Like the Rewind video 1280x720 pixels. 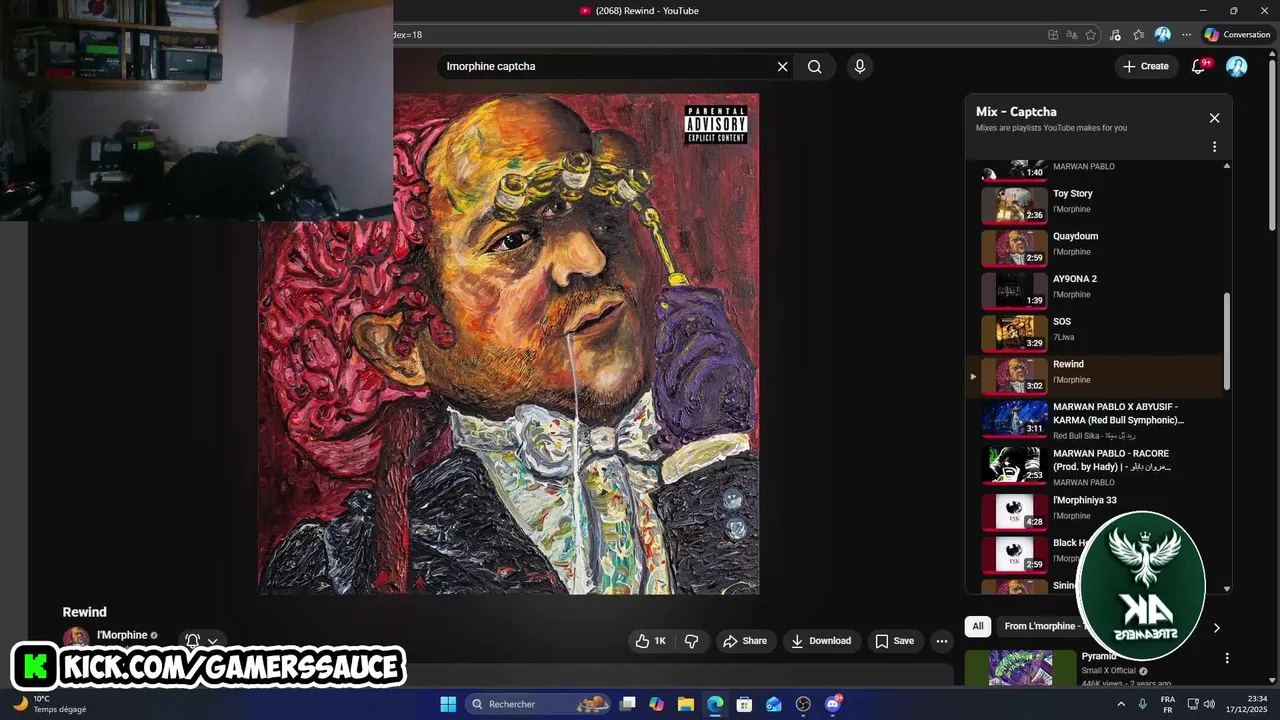click(650, 641)
